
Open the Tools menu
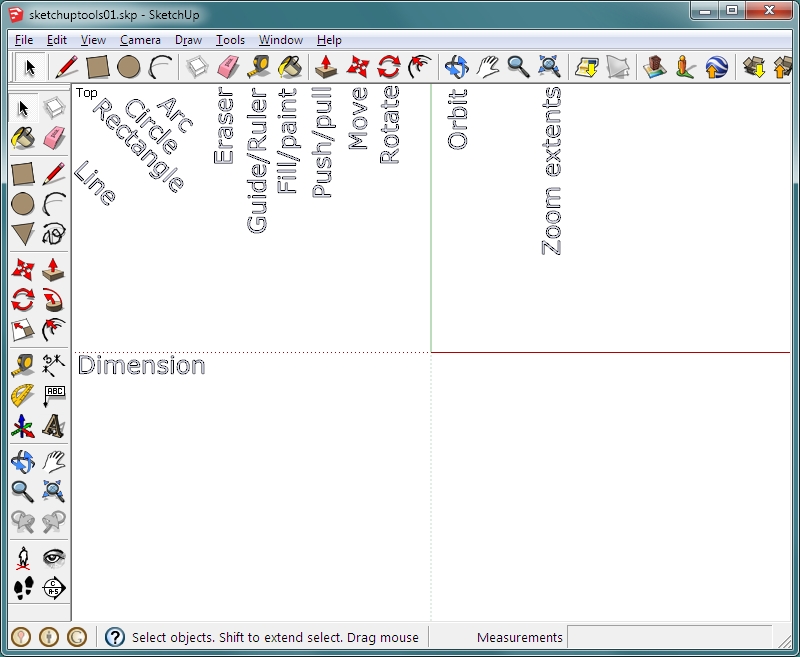[230, 40]
